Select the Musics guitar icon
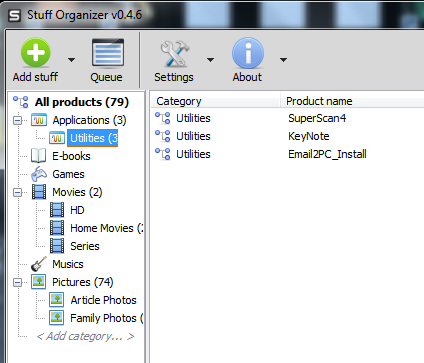This screenshot has width=424, height=363. tap(39, 264)
